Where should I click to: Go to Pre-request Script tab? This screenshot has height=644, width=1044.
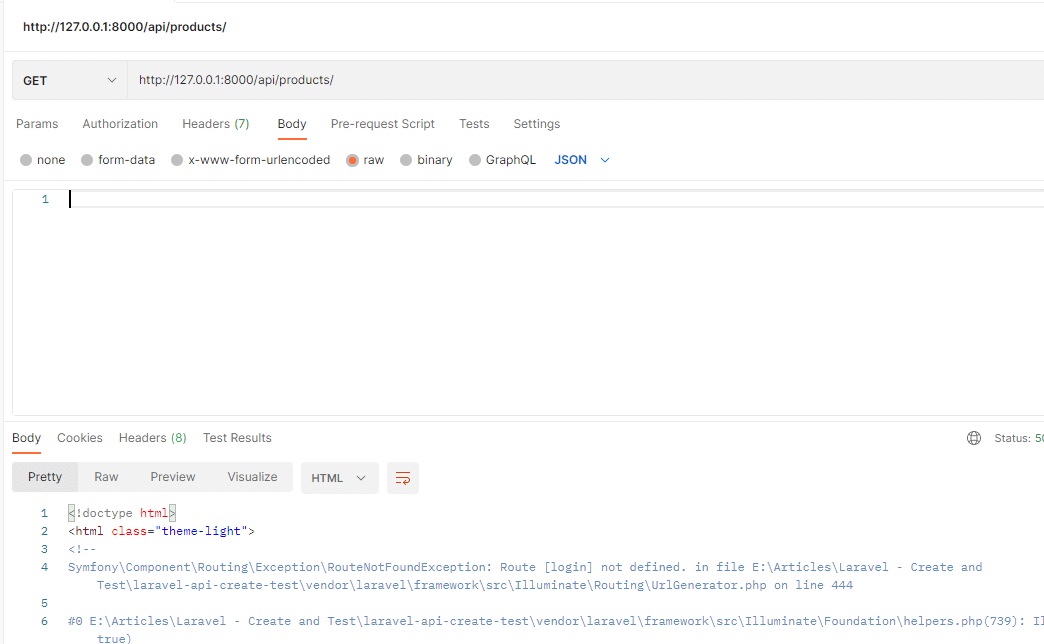click(382, 124)
